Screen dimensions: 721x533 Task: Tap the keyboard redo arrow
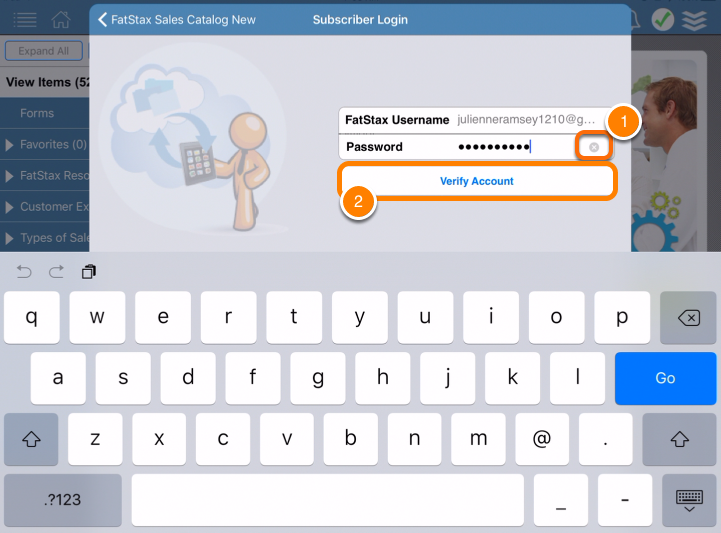(56, 272)
